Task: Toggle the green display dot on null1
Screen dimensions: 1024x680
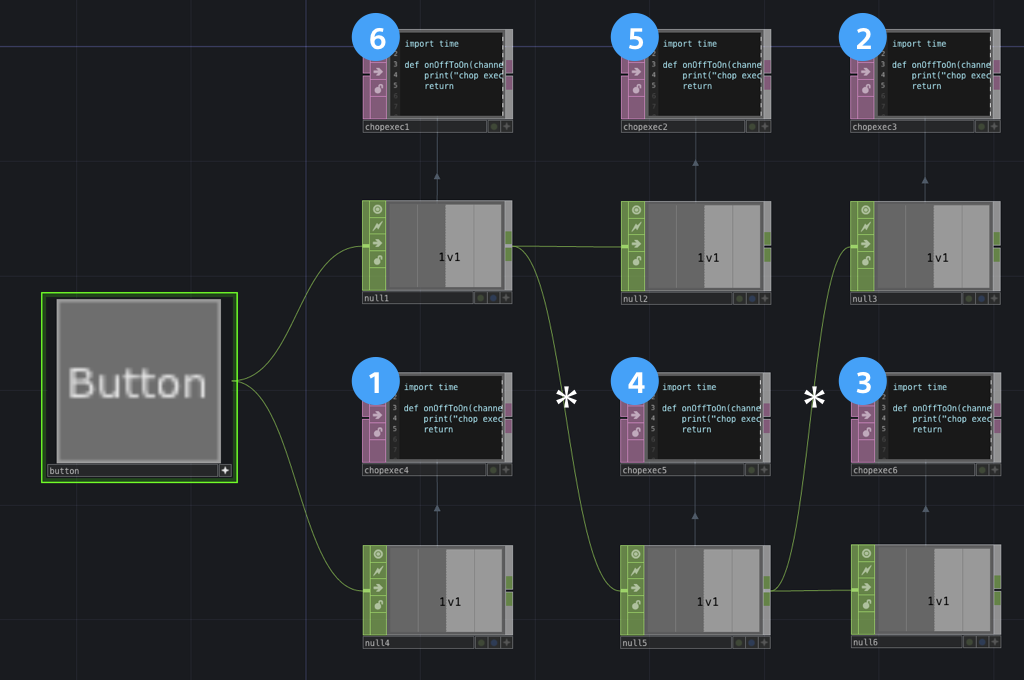Action: (x=481, y=298)
